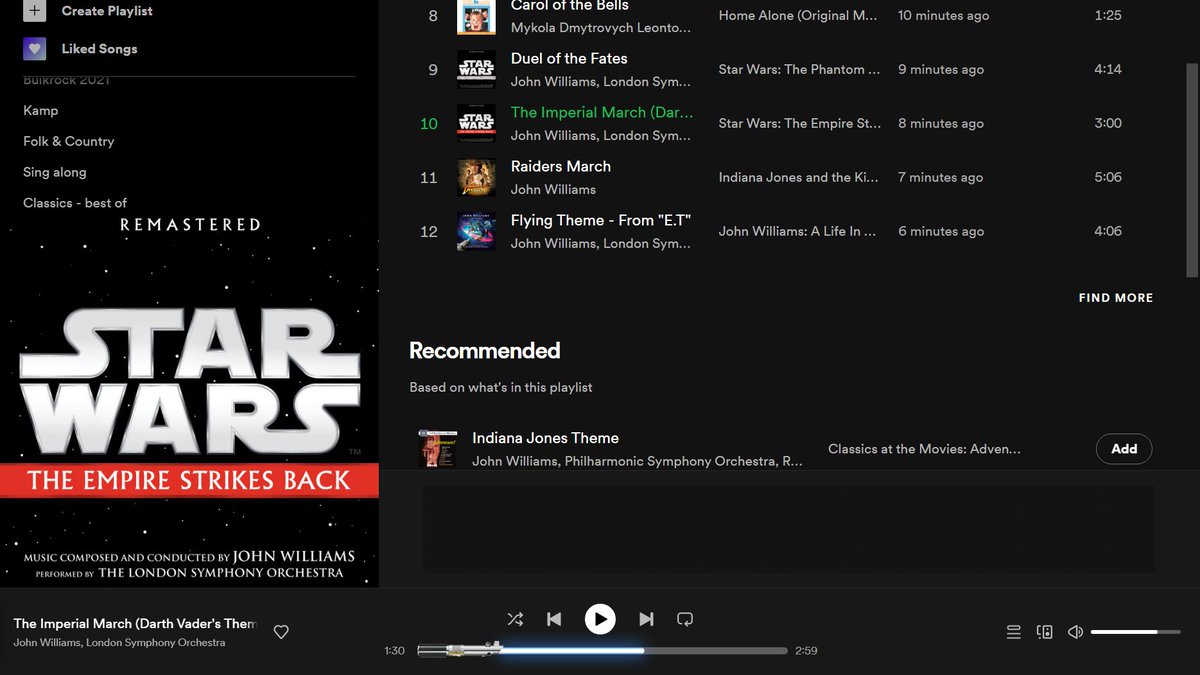Open Home Alone (Original M... album link

click(798, 16)
